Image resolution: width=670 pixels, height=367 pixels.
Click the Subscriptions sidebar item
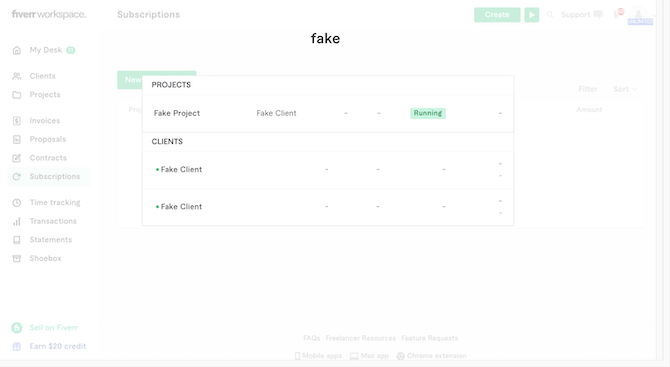pyautogui.click(x=50, y=176)
